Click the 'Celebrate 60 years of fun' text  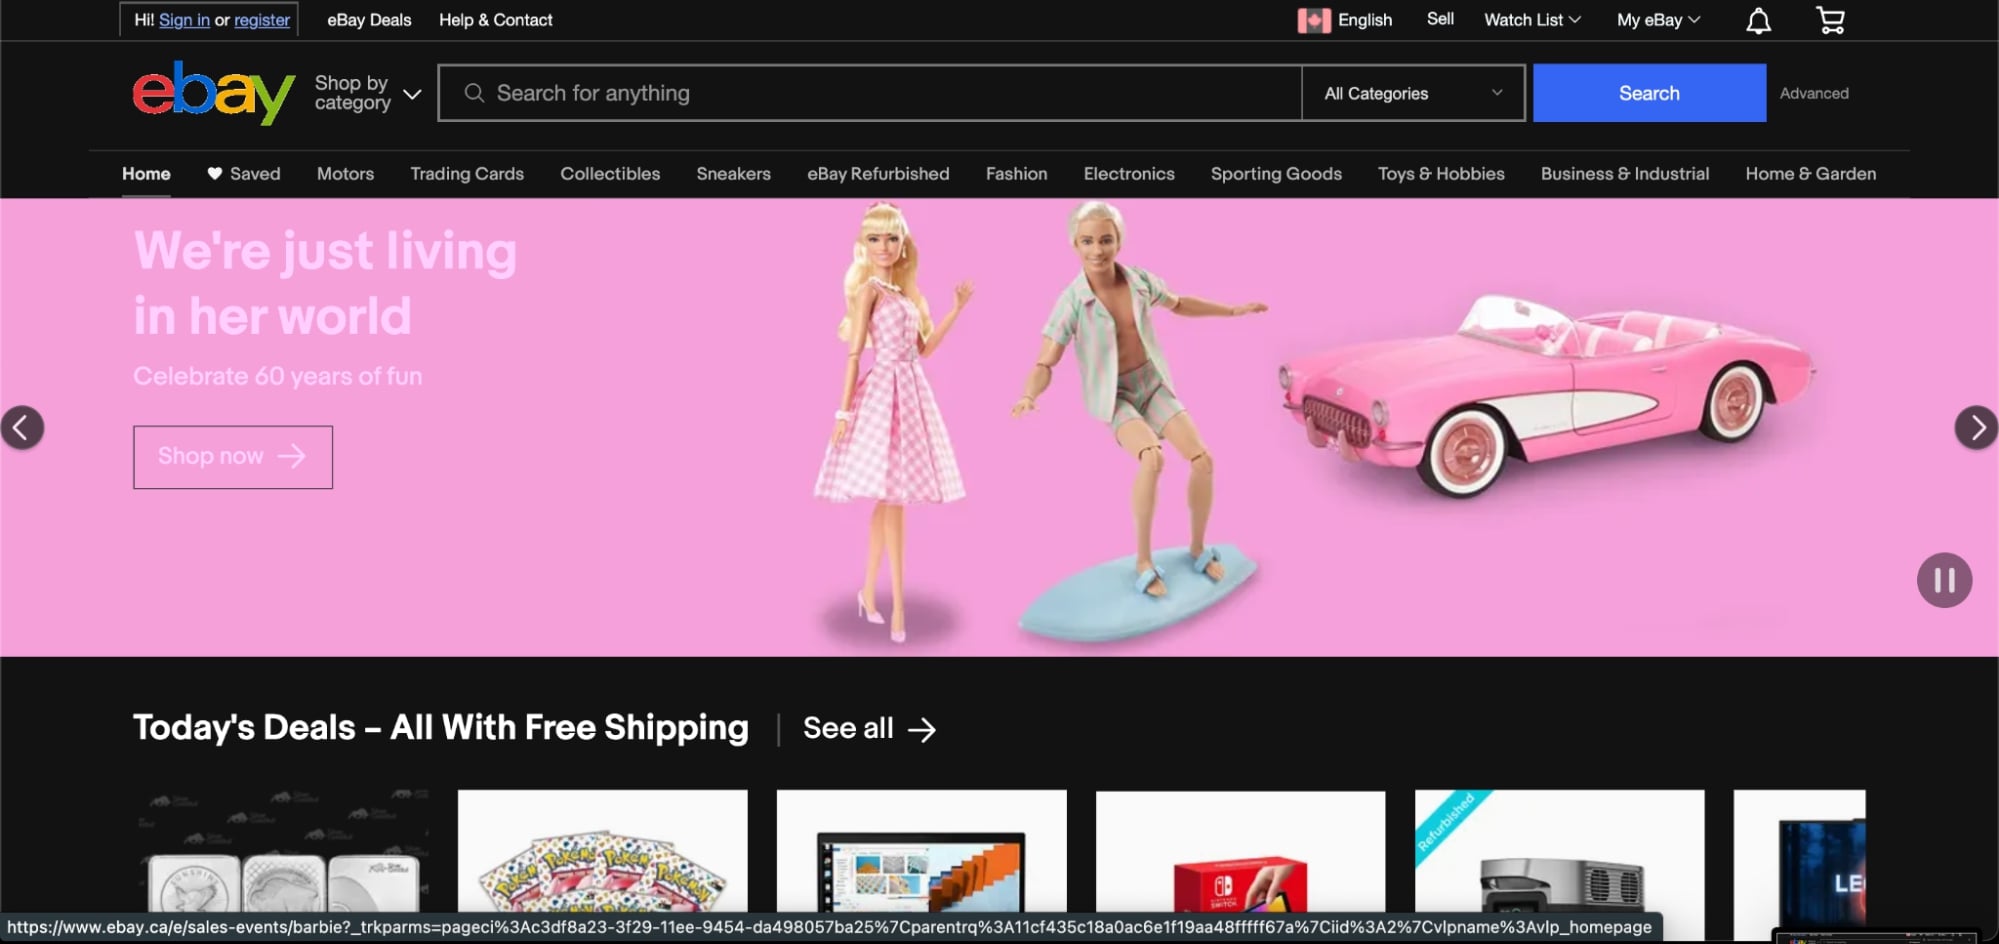tap(277, 377)
